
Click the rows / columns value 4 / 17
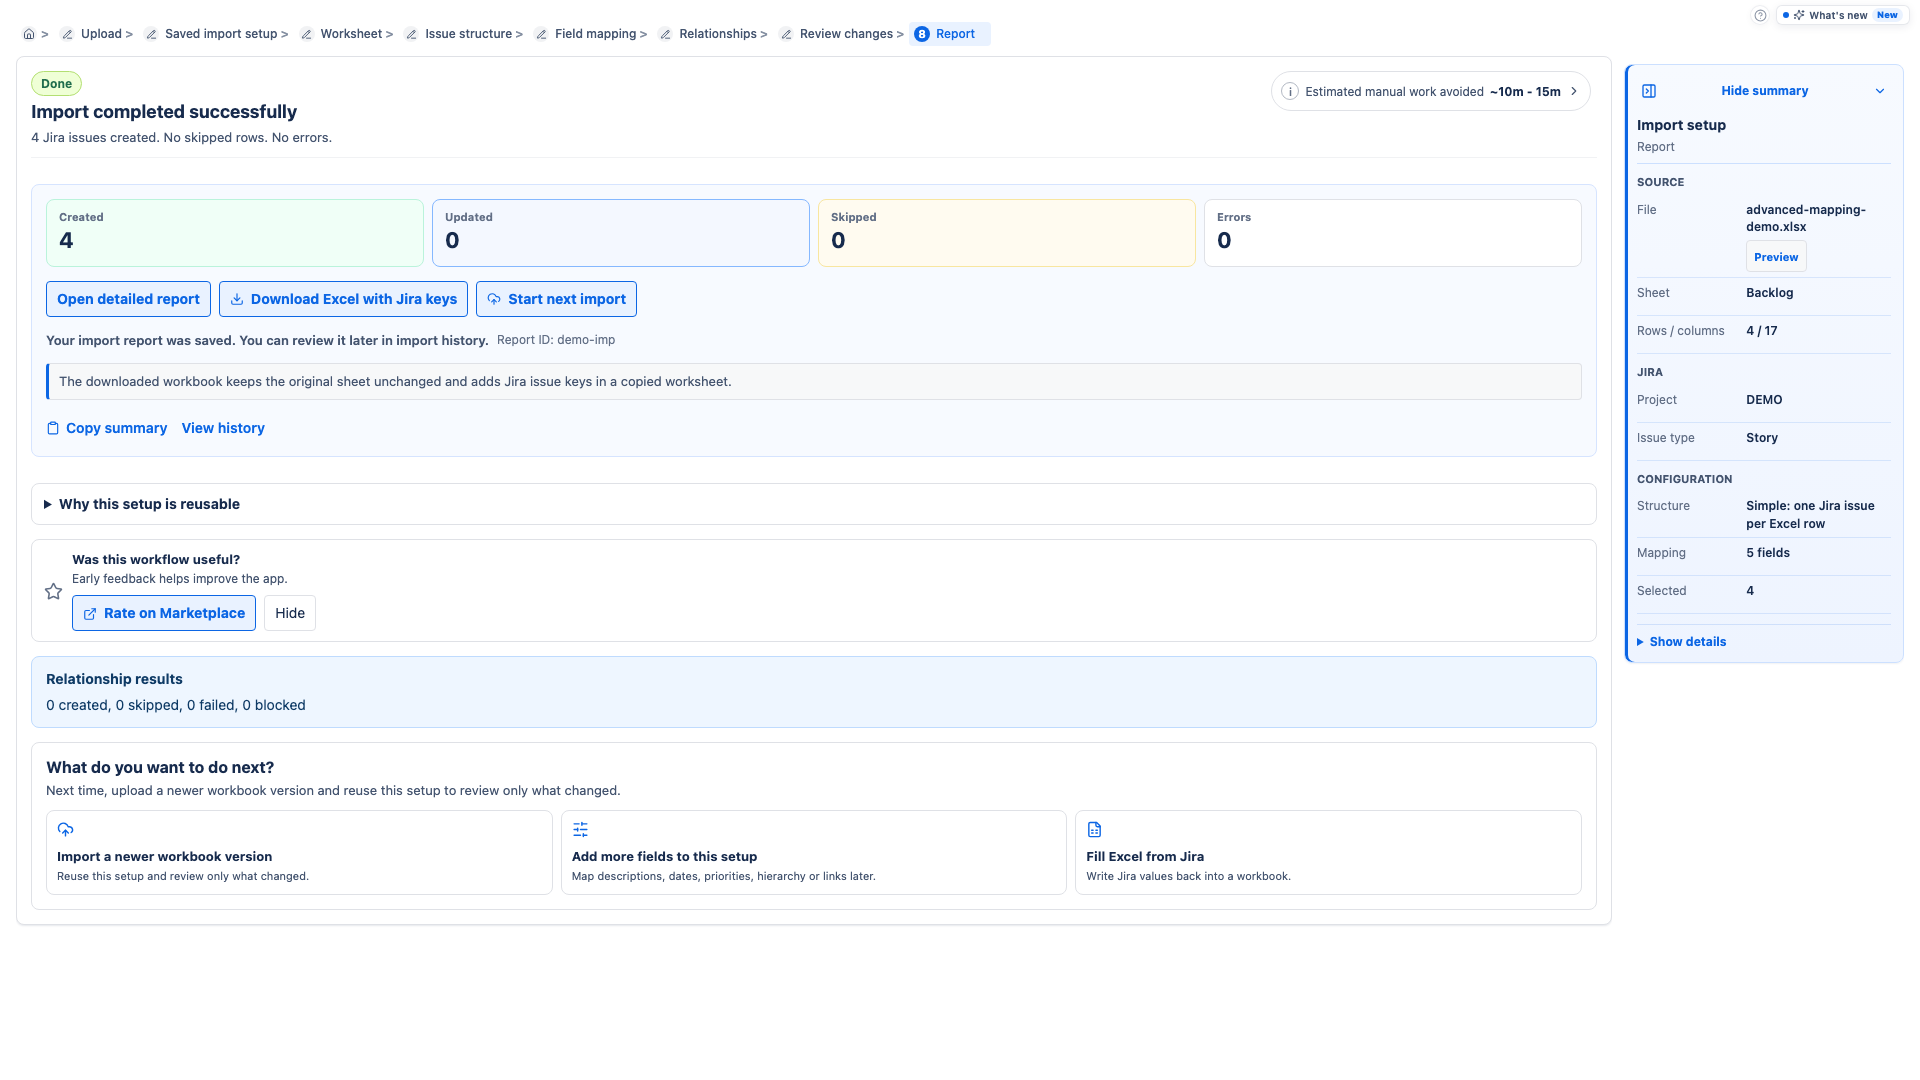pyautogui.click(x=1761, y=331)
